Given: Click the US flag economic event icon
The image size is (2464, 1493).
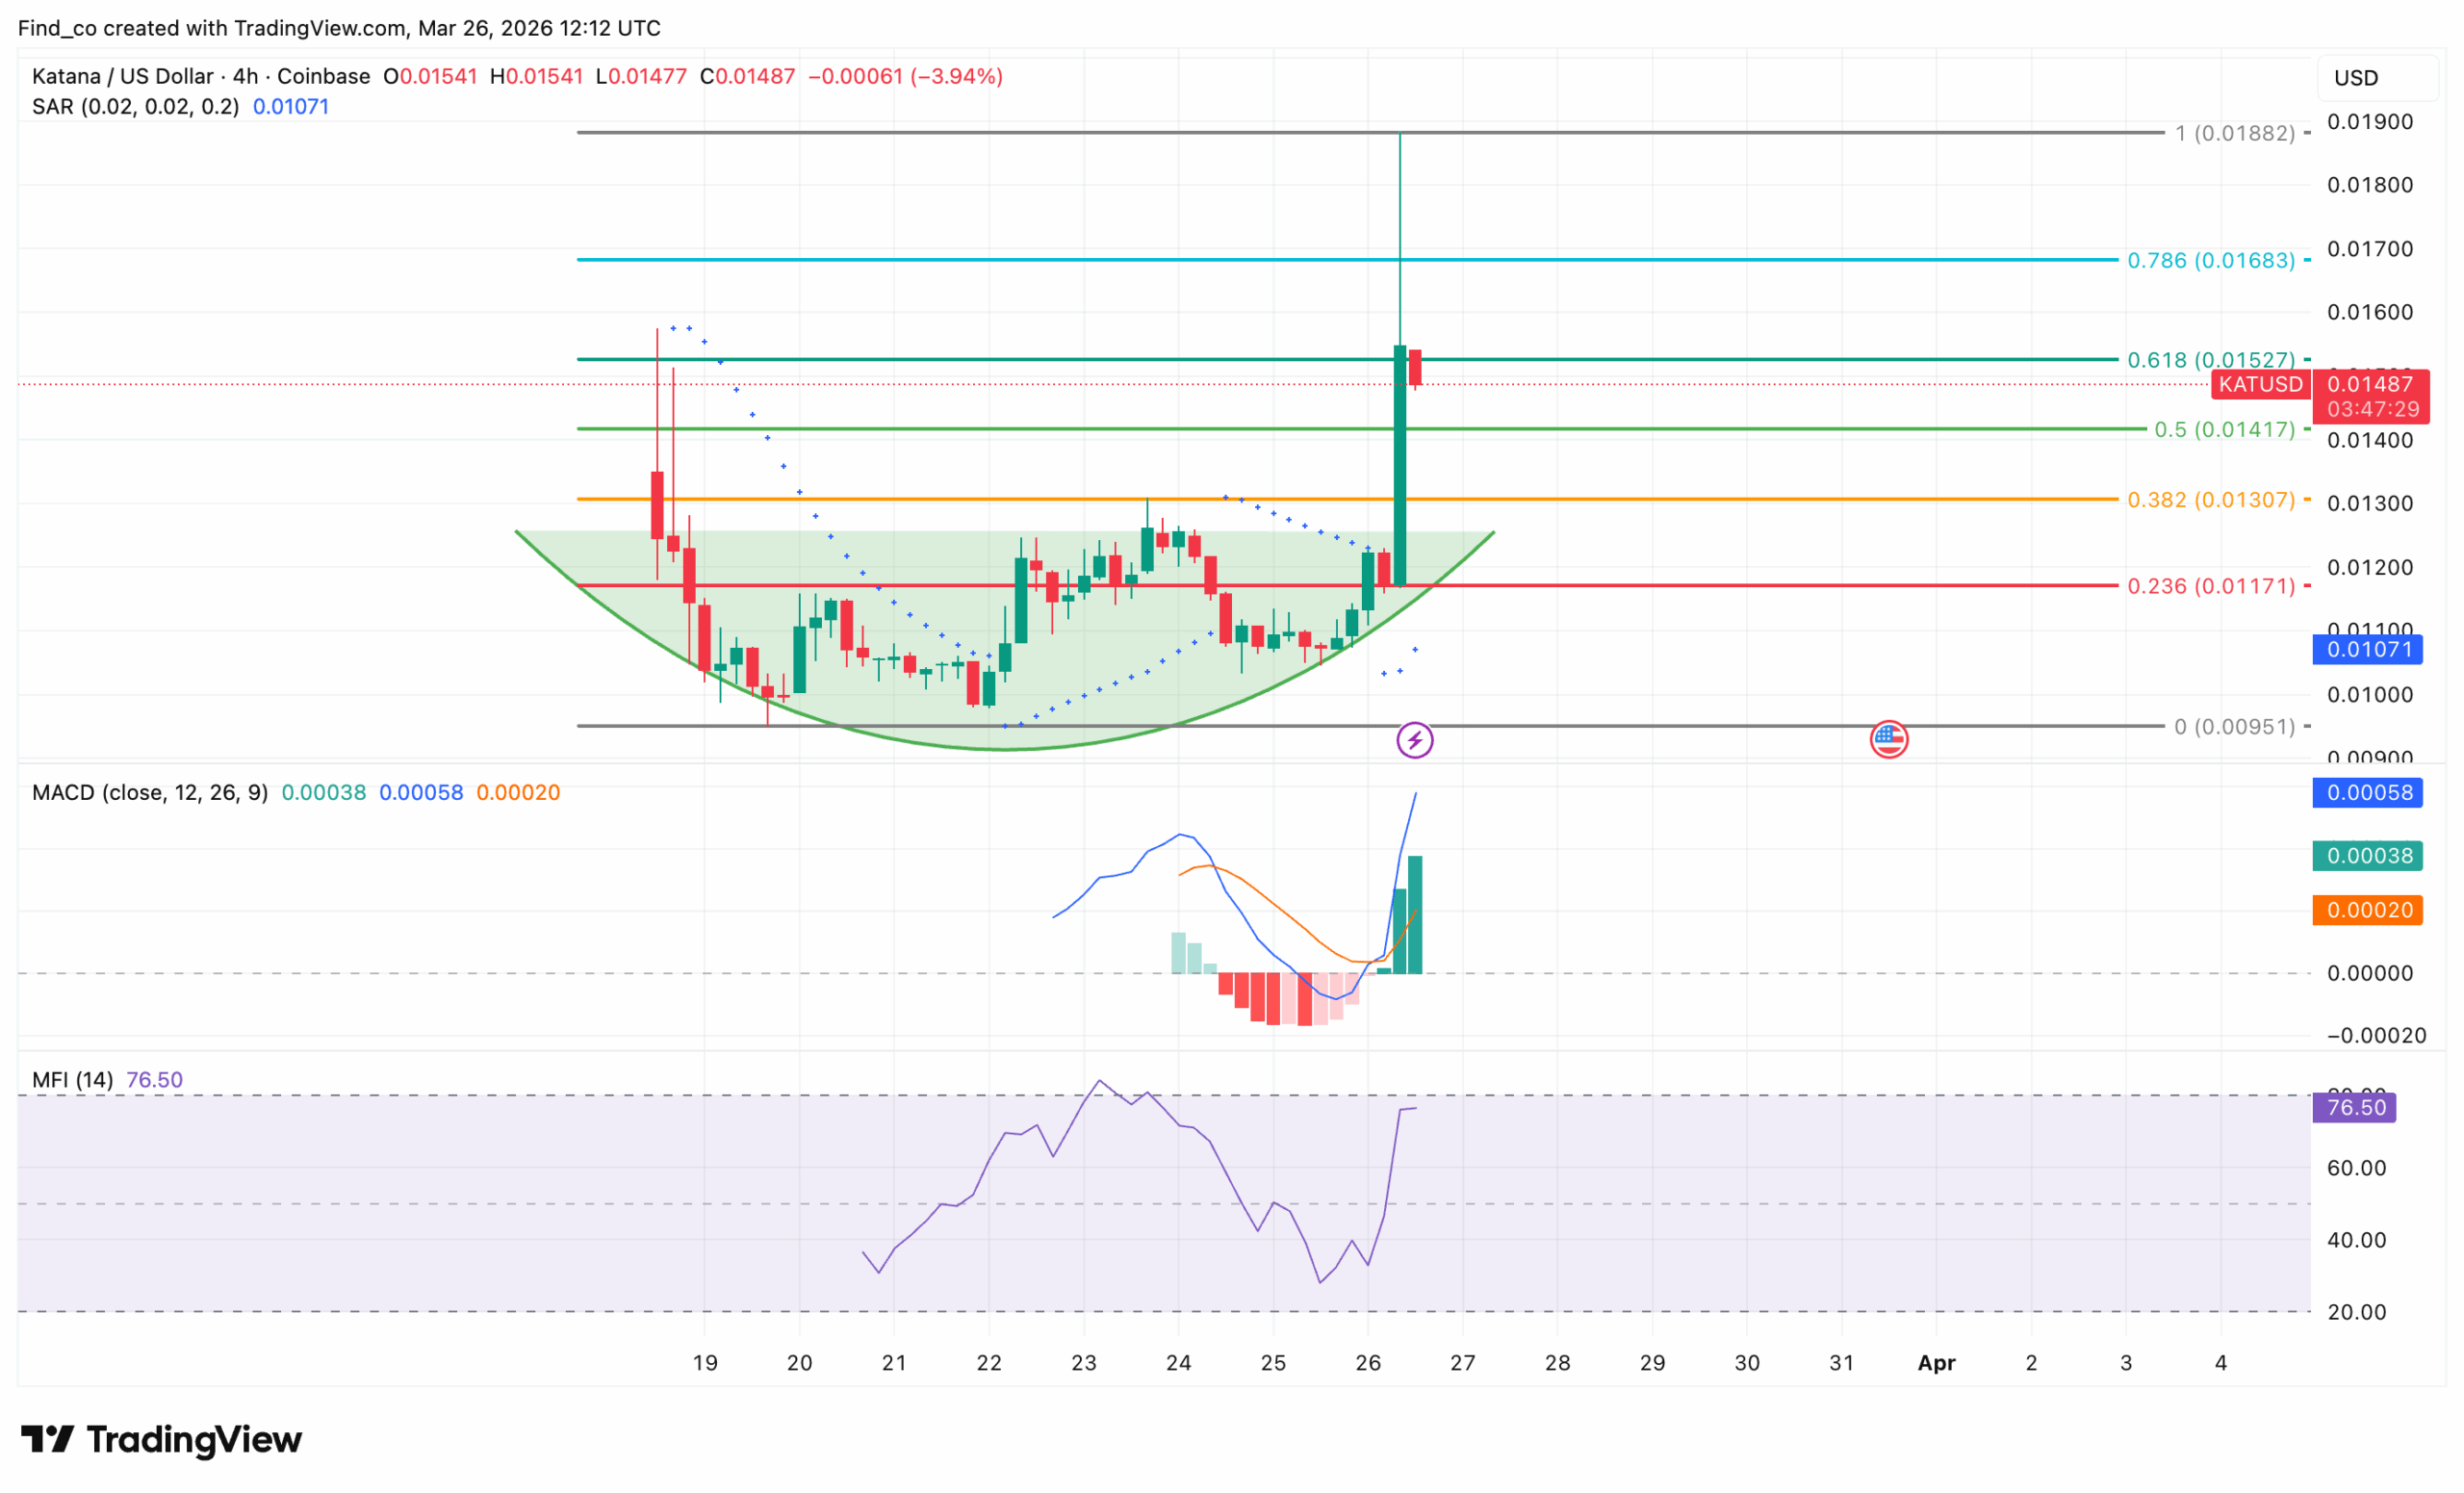Looking at the screenshot, I should 1889,740.
